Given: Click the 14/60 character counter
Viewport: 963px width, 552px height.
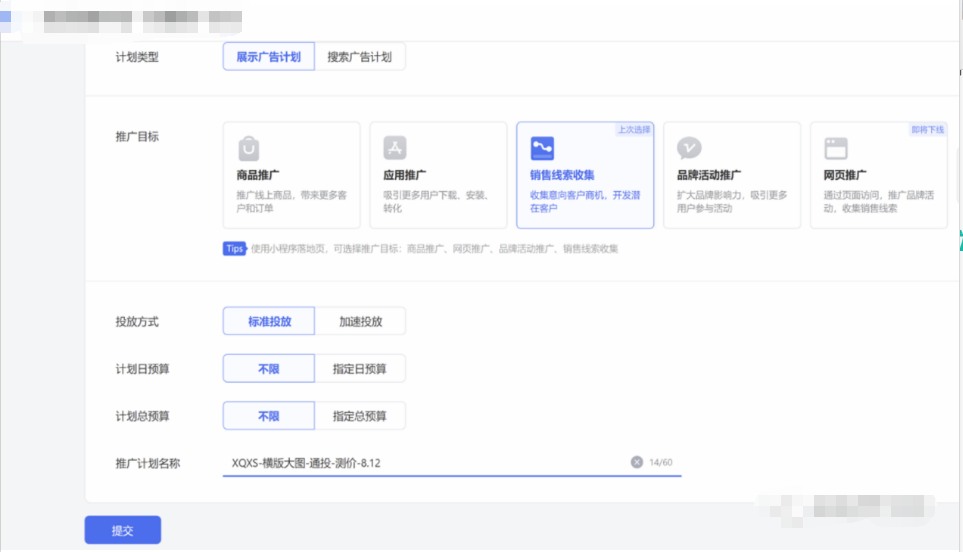Looking at the screenshot, I should click(661, 462).
